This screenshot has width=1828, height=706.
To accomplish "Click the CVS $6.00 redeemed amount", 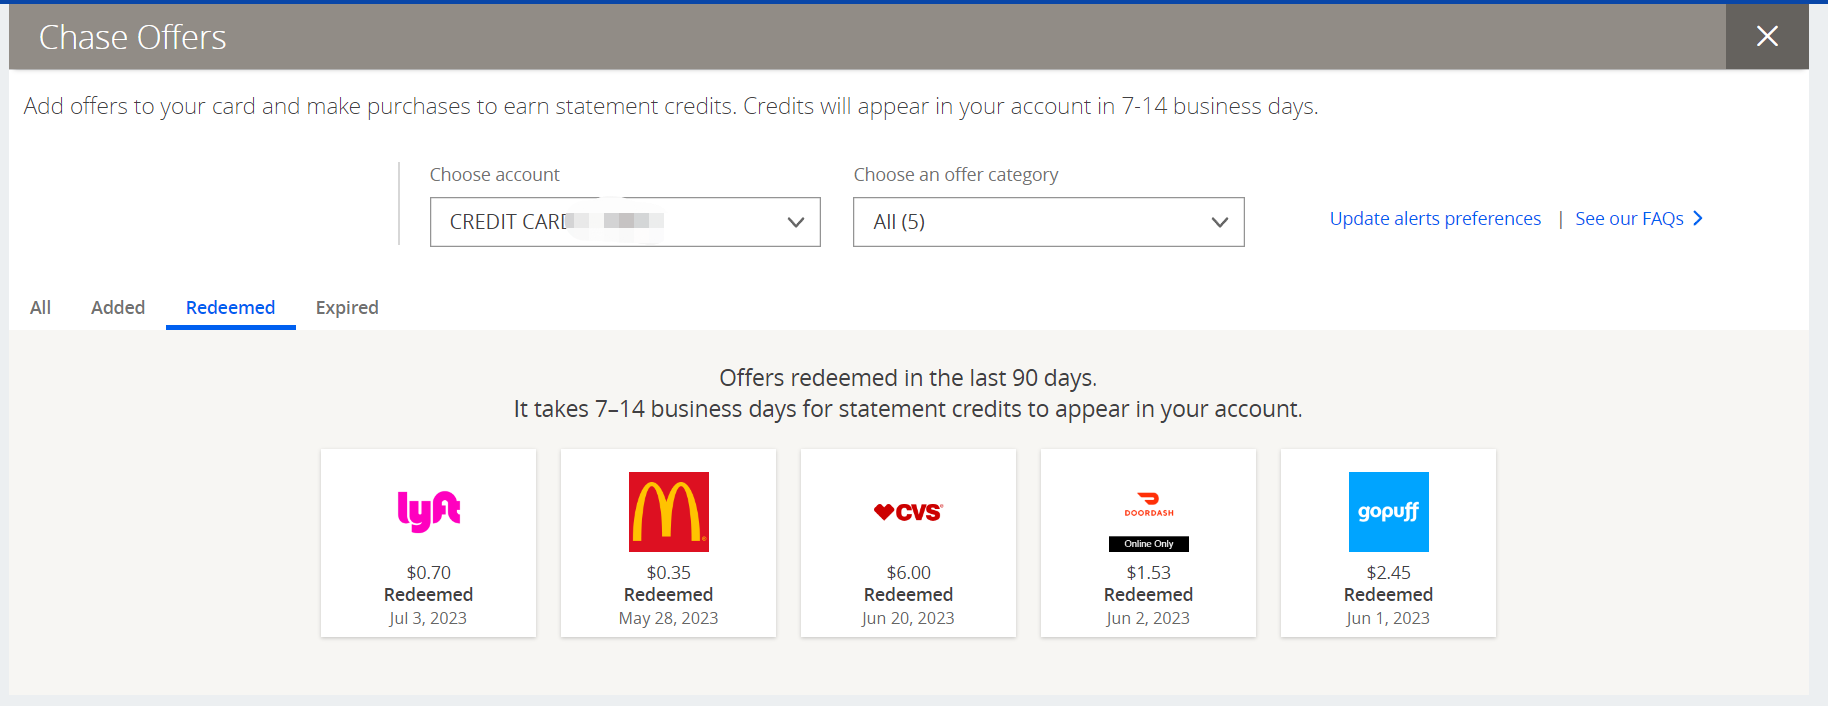I will click(x=908, y=572).
